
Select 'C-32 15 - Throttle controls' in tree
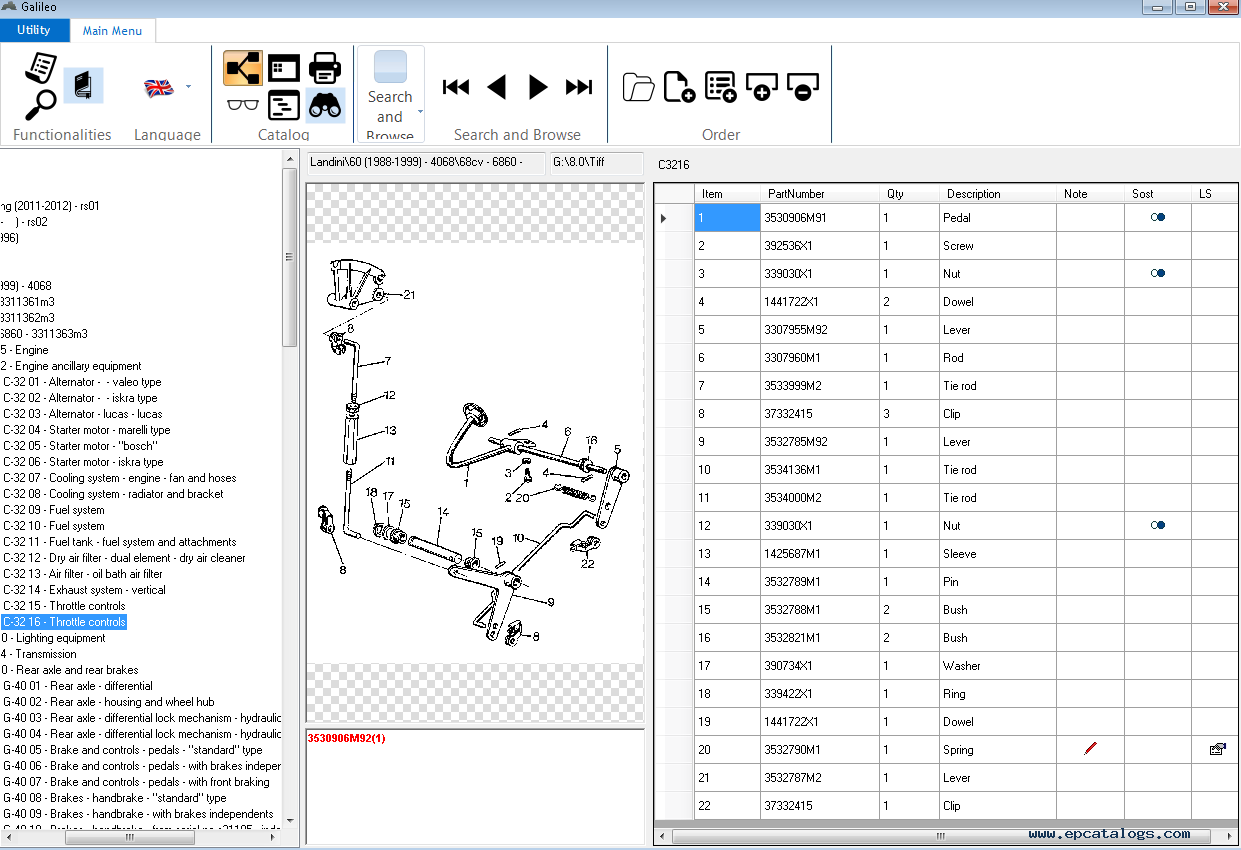(64, 606)
